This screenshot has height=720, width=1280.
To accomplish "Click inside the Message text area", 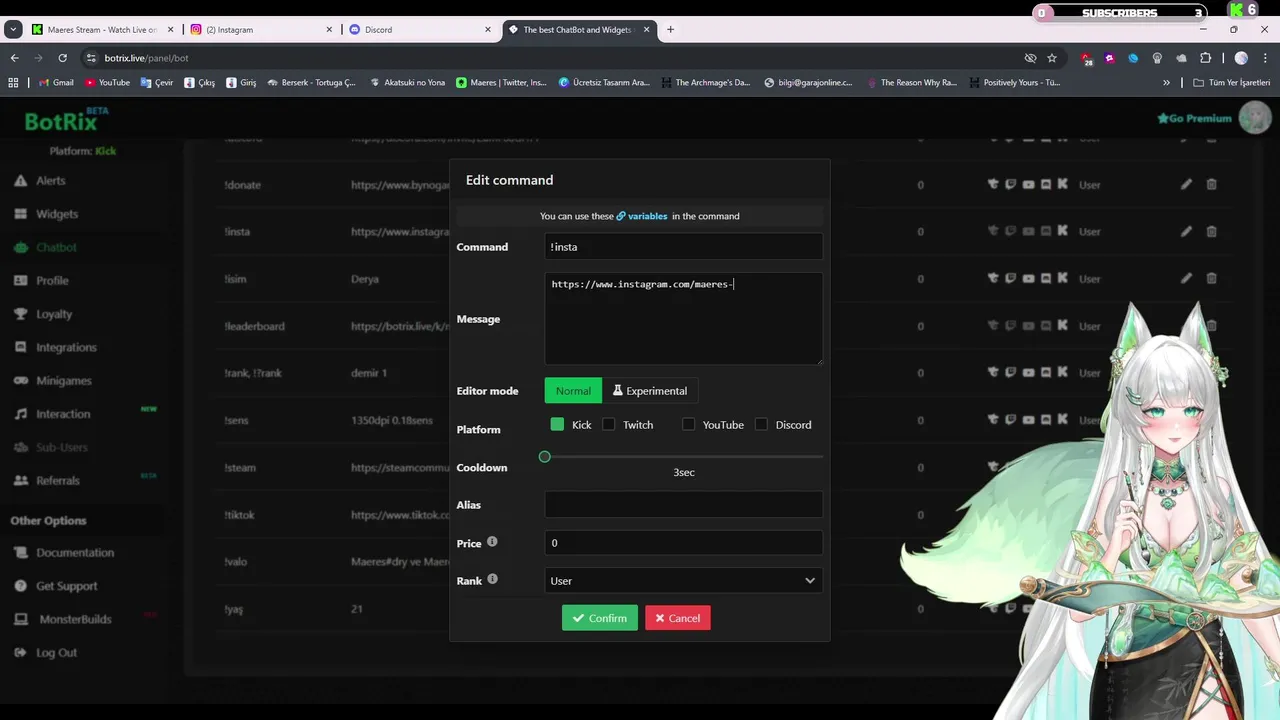I will tap(684, 319).
